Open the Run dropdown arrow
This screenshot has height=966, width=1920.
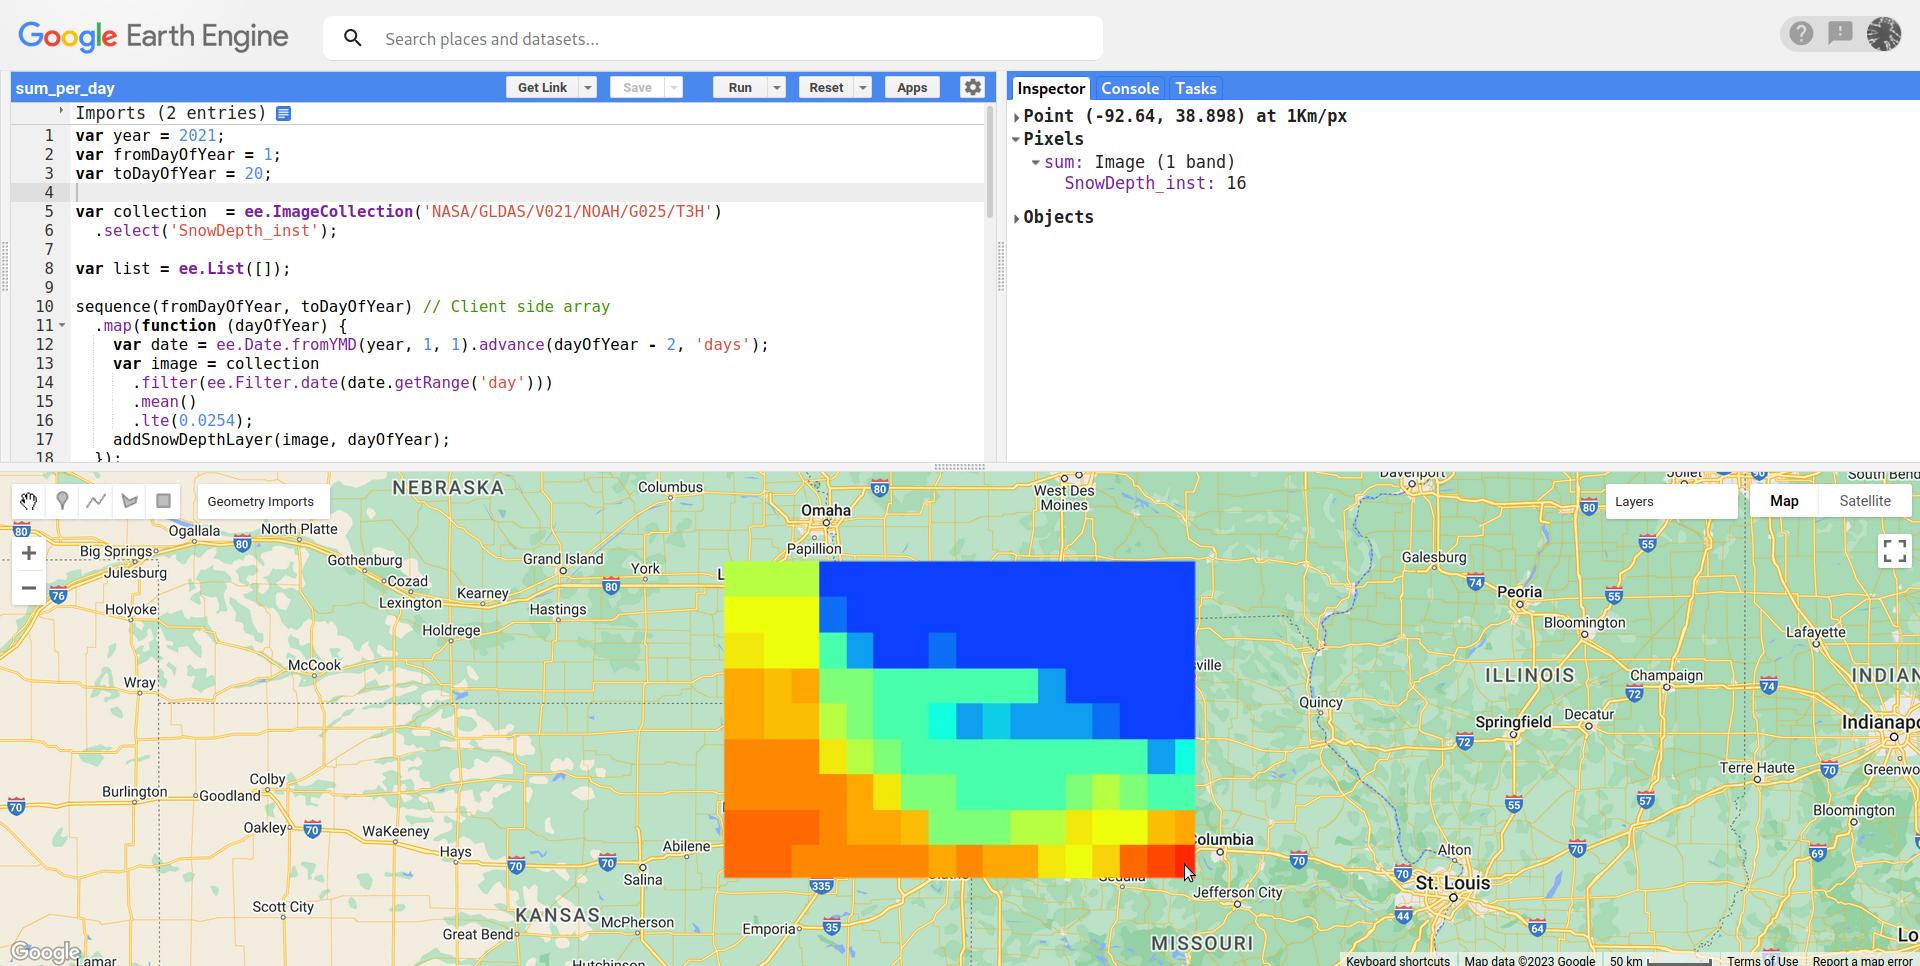(x=777, y=88)
